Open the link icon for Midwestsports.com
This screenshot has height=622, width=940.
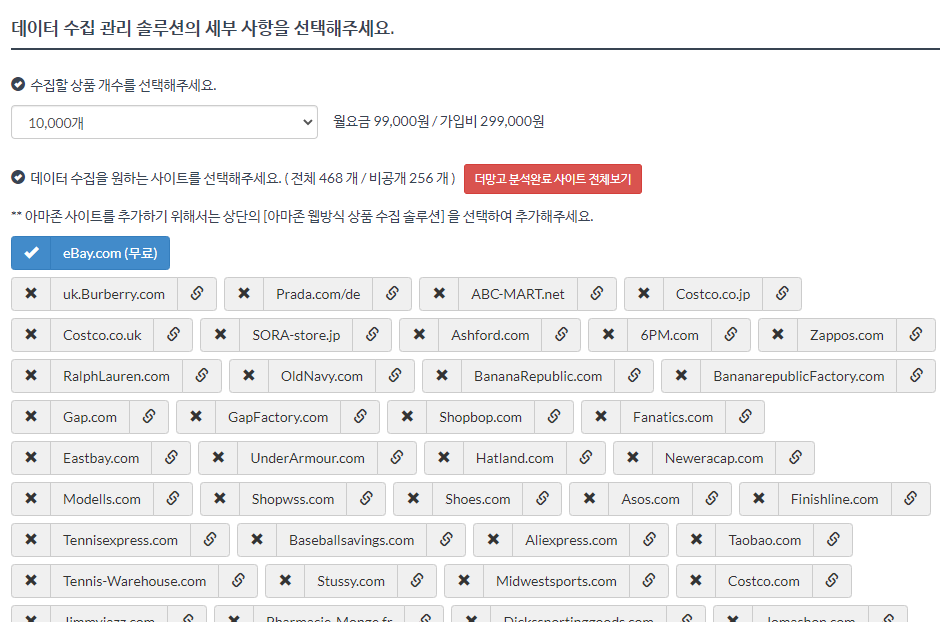tap(649, 581)
